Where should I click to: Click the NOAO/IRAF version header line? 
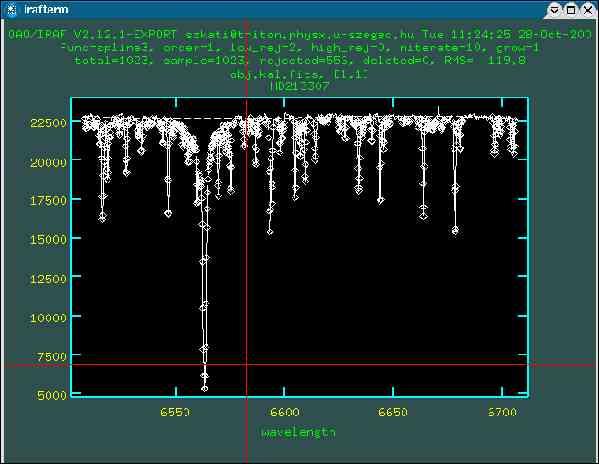tap(300, 35)
